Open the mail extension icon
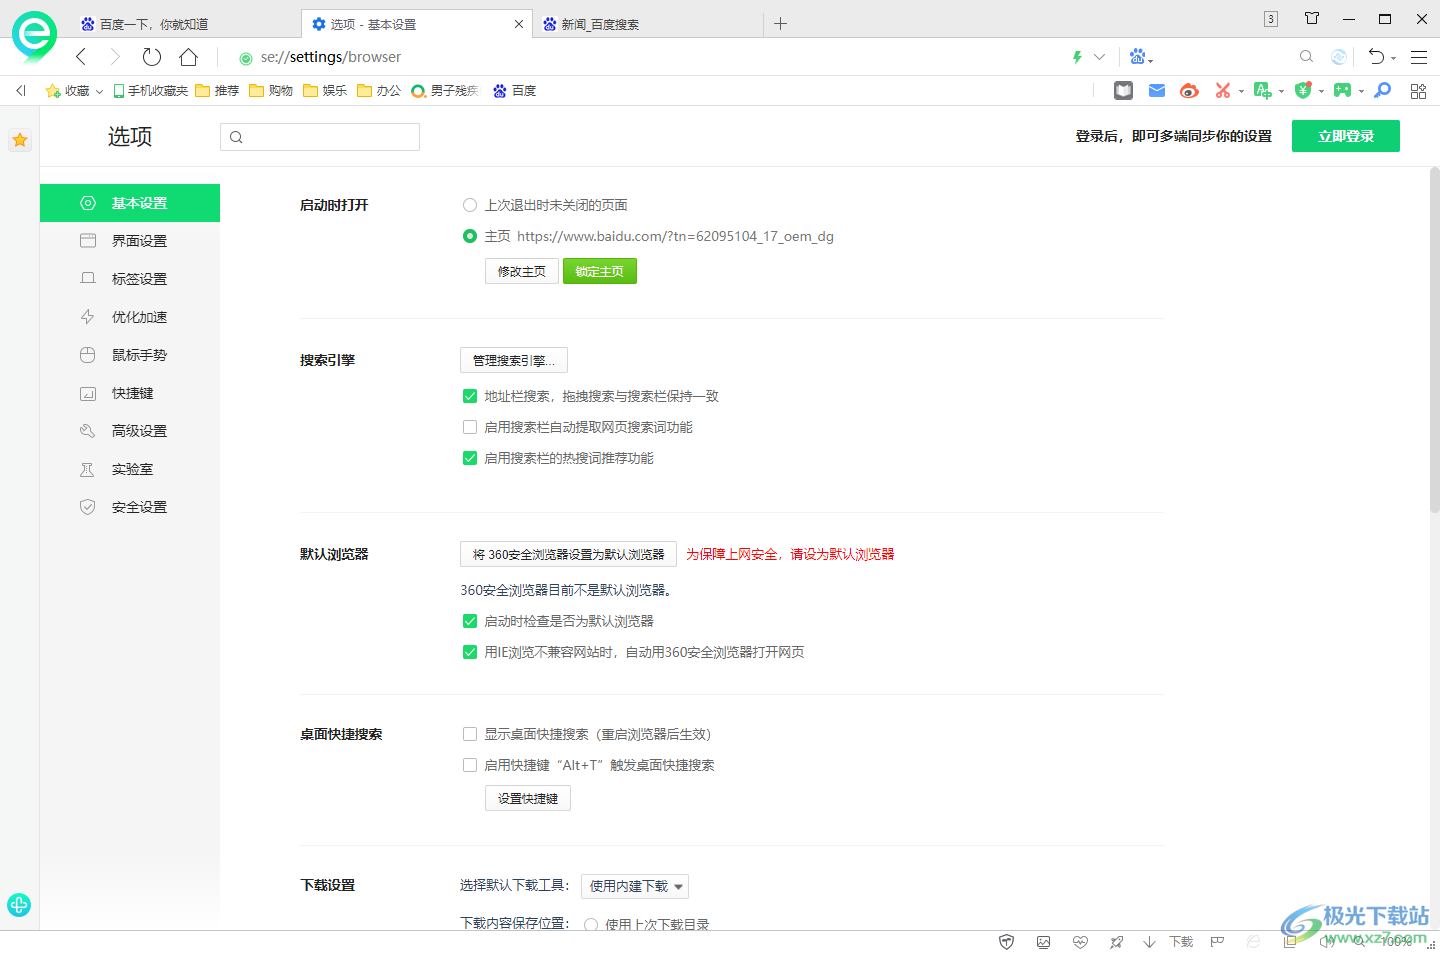The width and height of the screenshot is (1440, 954). coord(1157,91)
